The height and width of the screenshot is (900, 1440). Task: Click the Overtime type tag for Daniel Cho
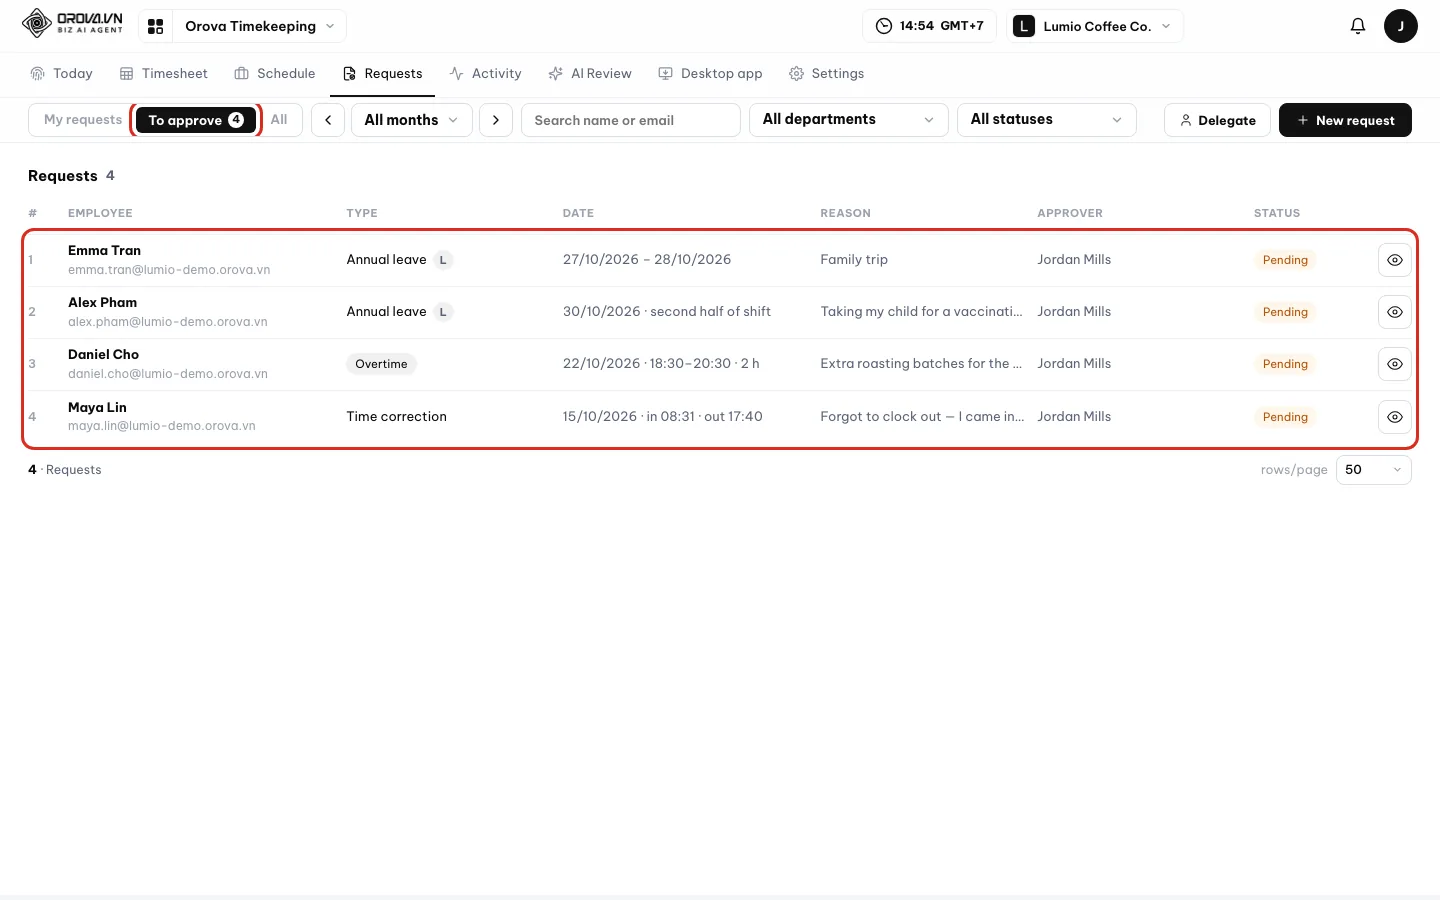(381, 364)
